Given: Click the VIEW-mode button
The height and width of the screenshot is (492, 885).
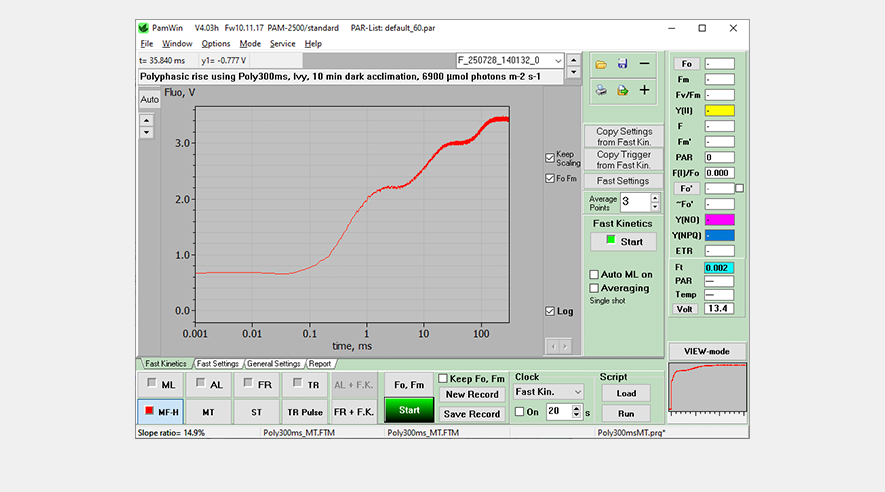Looking at the screenshot, I should pos(707,352).
